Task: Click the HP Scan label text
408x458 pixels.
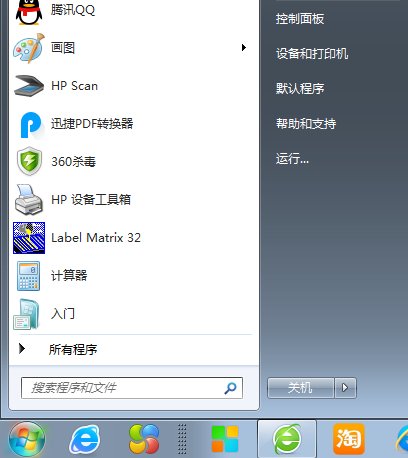Action: 75,86
